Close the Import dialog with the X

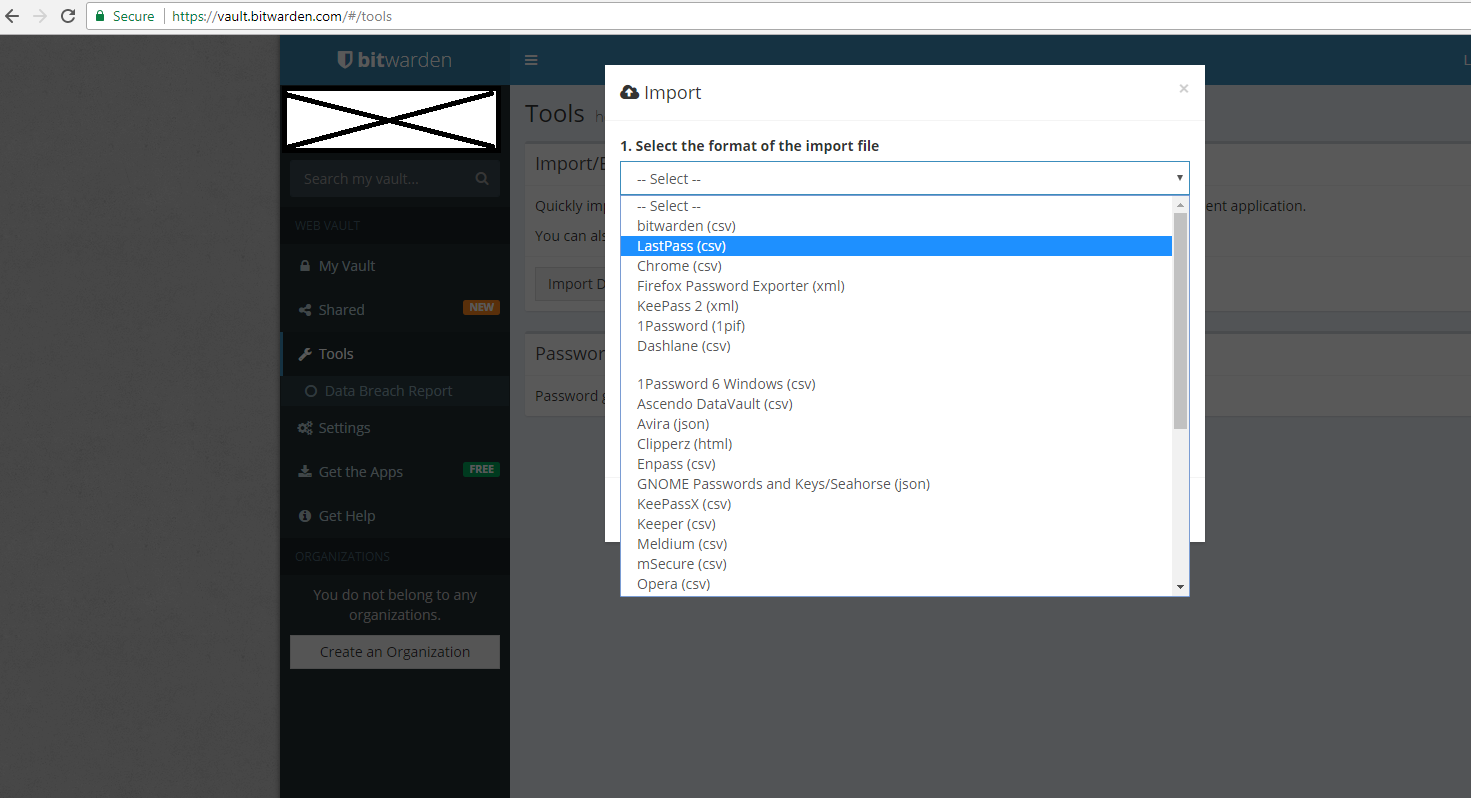(1183, 89)
